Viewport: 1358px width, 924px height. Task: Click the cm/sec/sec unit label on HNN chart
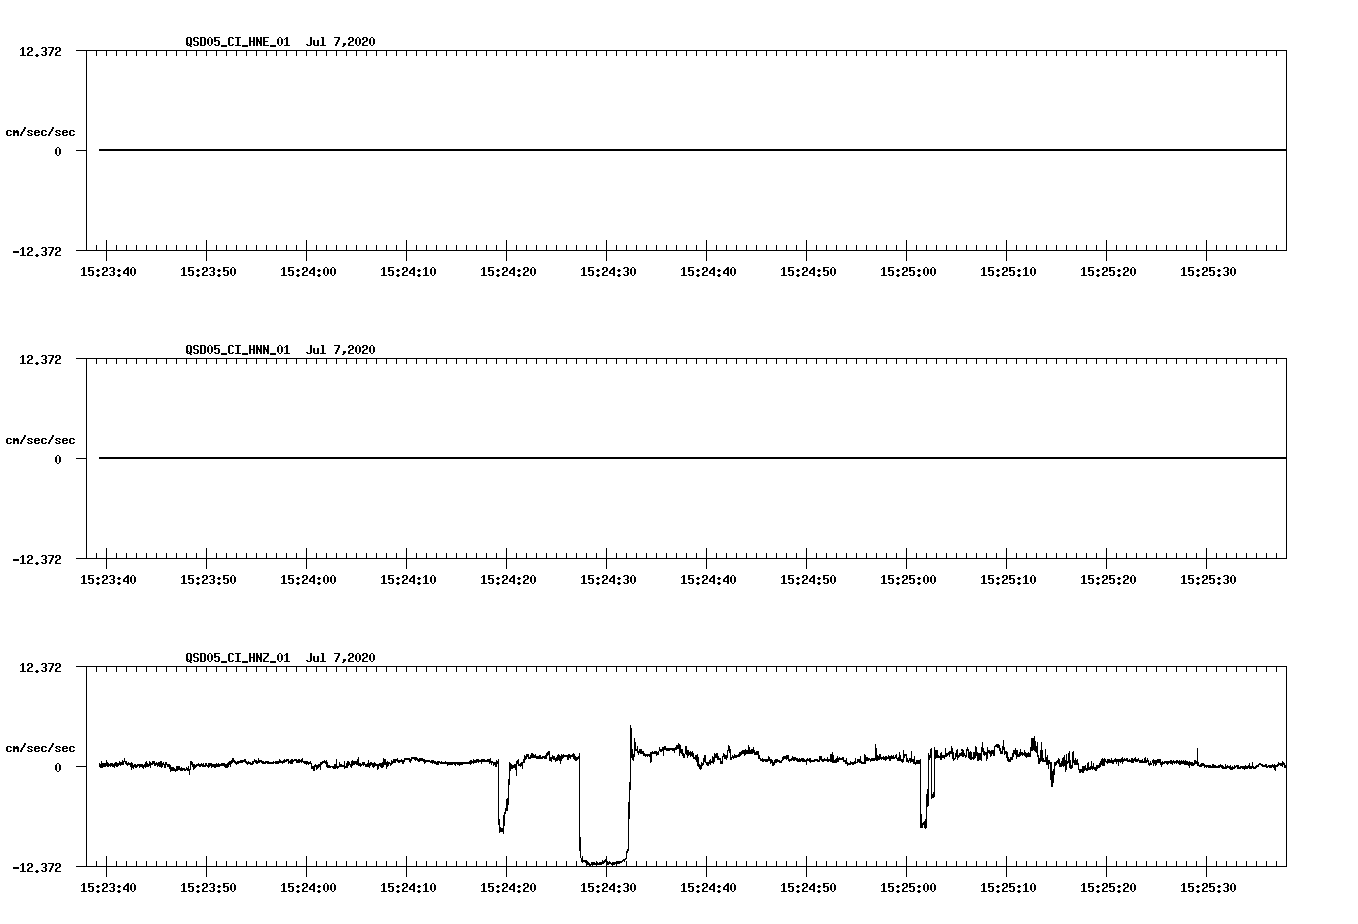pyautogui.click(x=40, y=440)
